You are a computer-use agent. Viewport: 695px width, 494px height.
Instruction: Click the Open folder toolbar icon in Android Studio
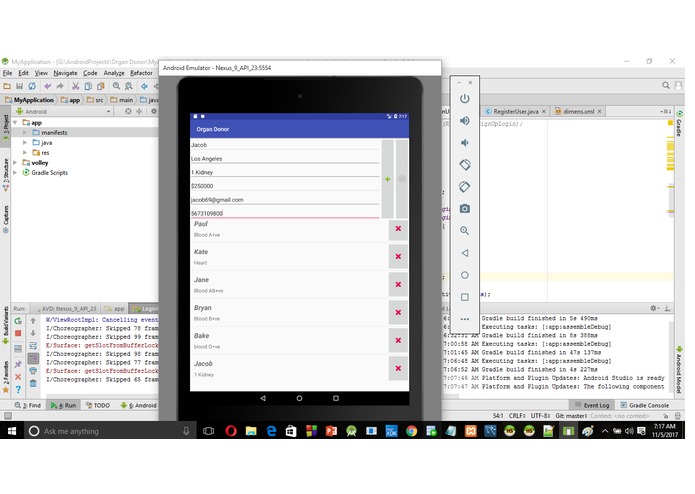[x=7, y=86]
